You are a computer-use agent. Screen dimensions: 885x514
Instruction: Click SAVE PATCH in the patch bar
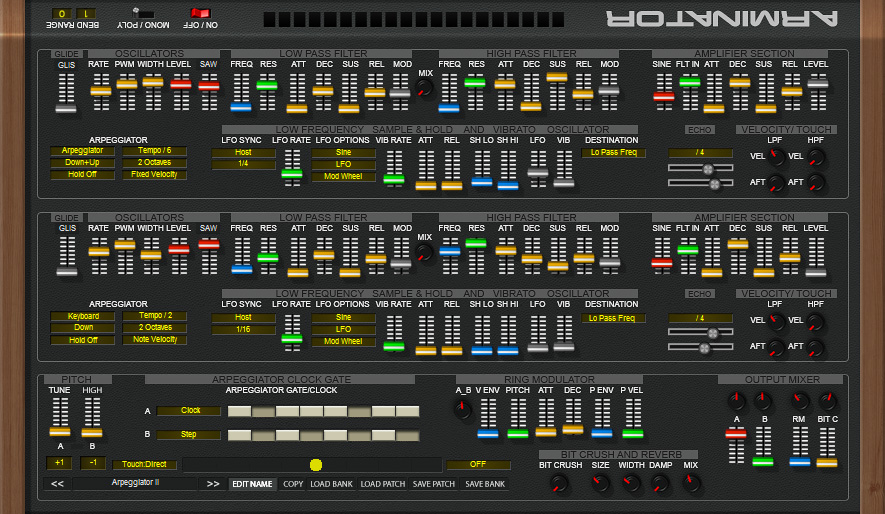433,484
